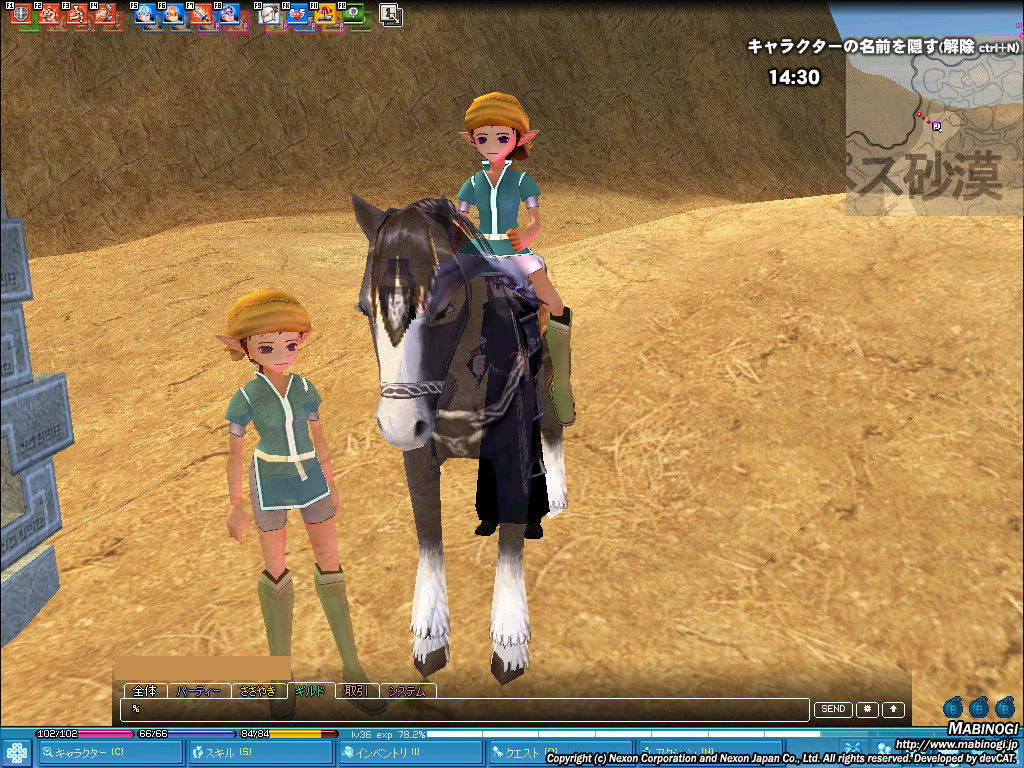The width and height of the screenshot is (1024, 768).
Task: Switch the hotkey bar set icon
Action: point(391,14)
